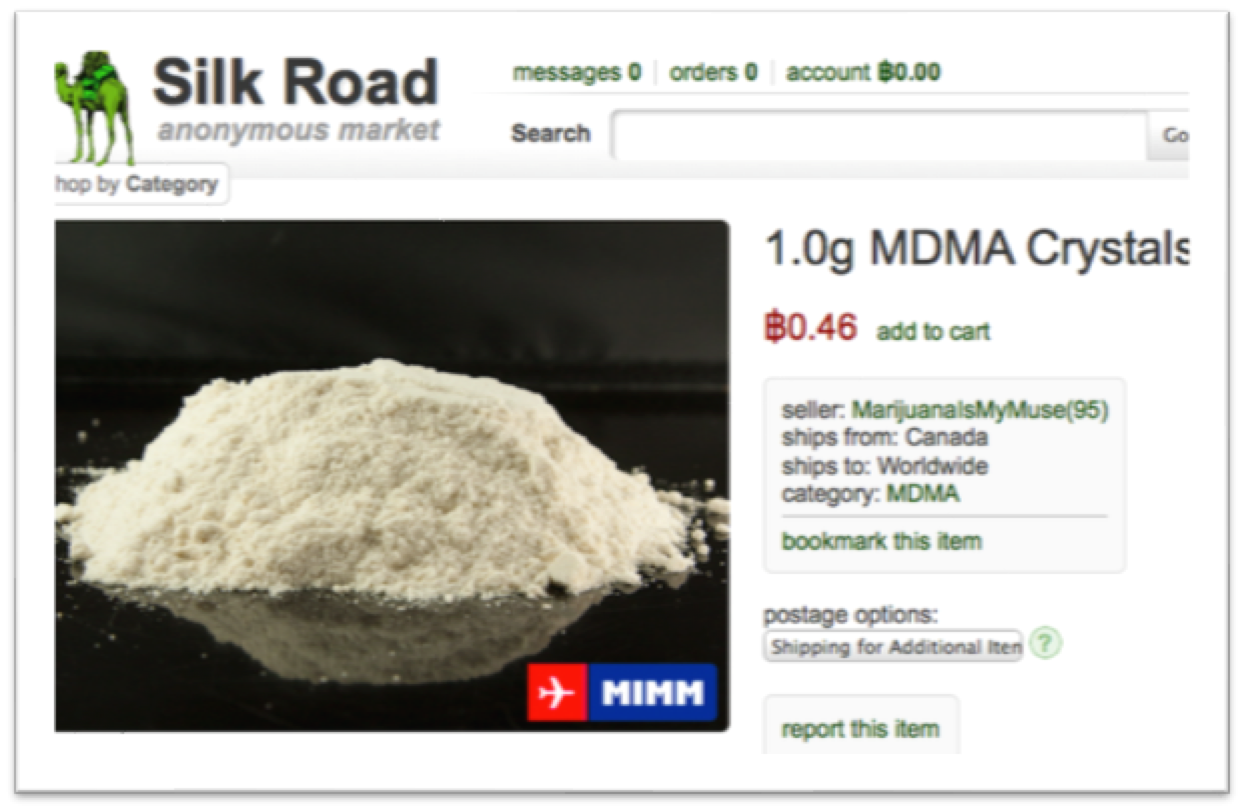Viewport: 1243px width, 810px height.
Task: Click the blue MIMM badge on the photo
Action: pyautogui.click(x=653, y=692)
